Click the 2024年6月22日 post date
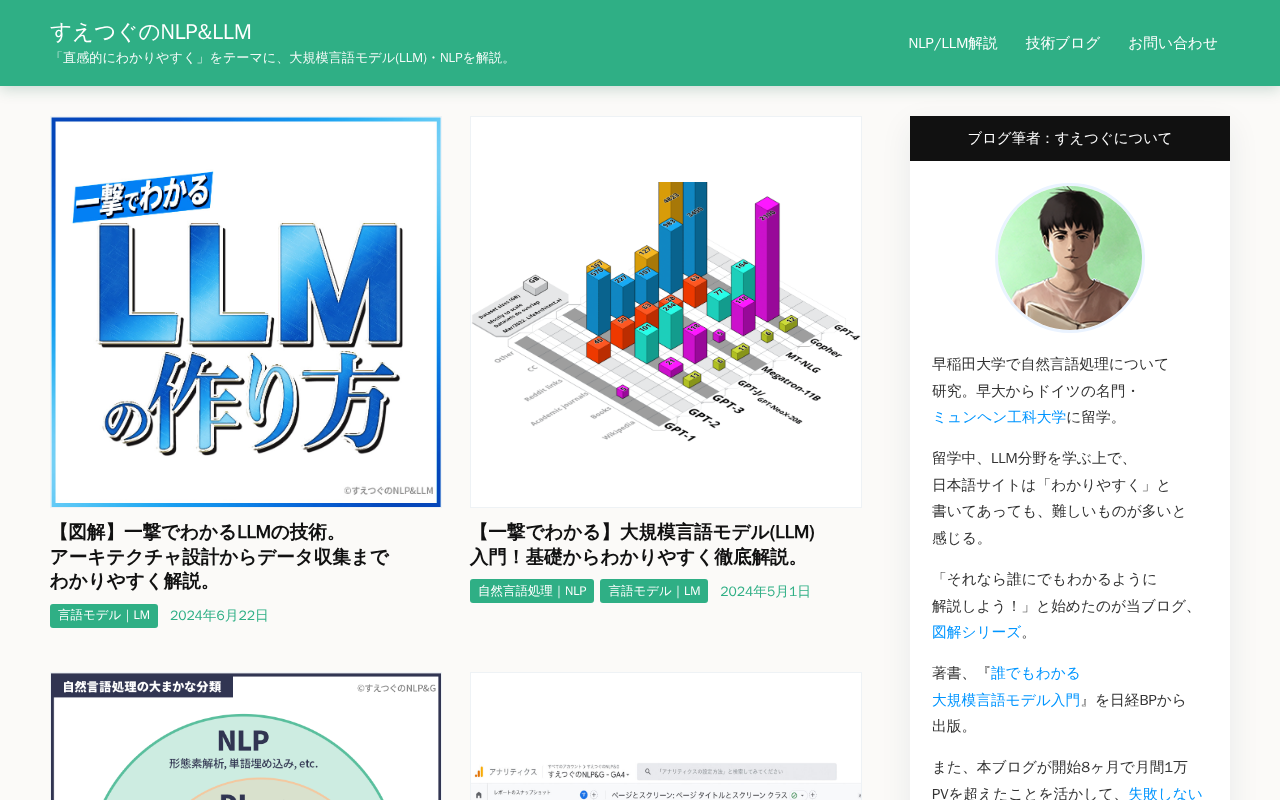1280x800 pixels. point(219,616)
